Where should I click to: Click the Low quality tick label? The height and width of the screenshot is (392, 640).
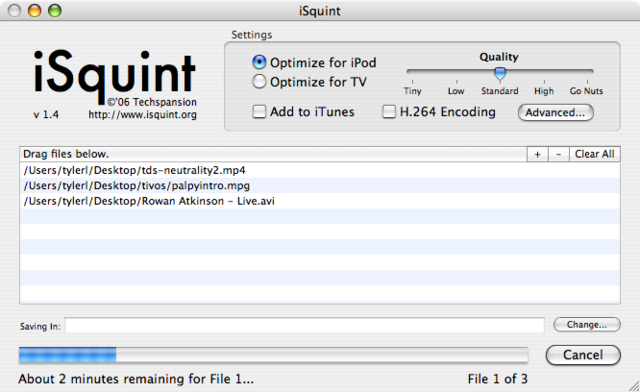tap(456, 91)
